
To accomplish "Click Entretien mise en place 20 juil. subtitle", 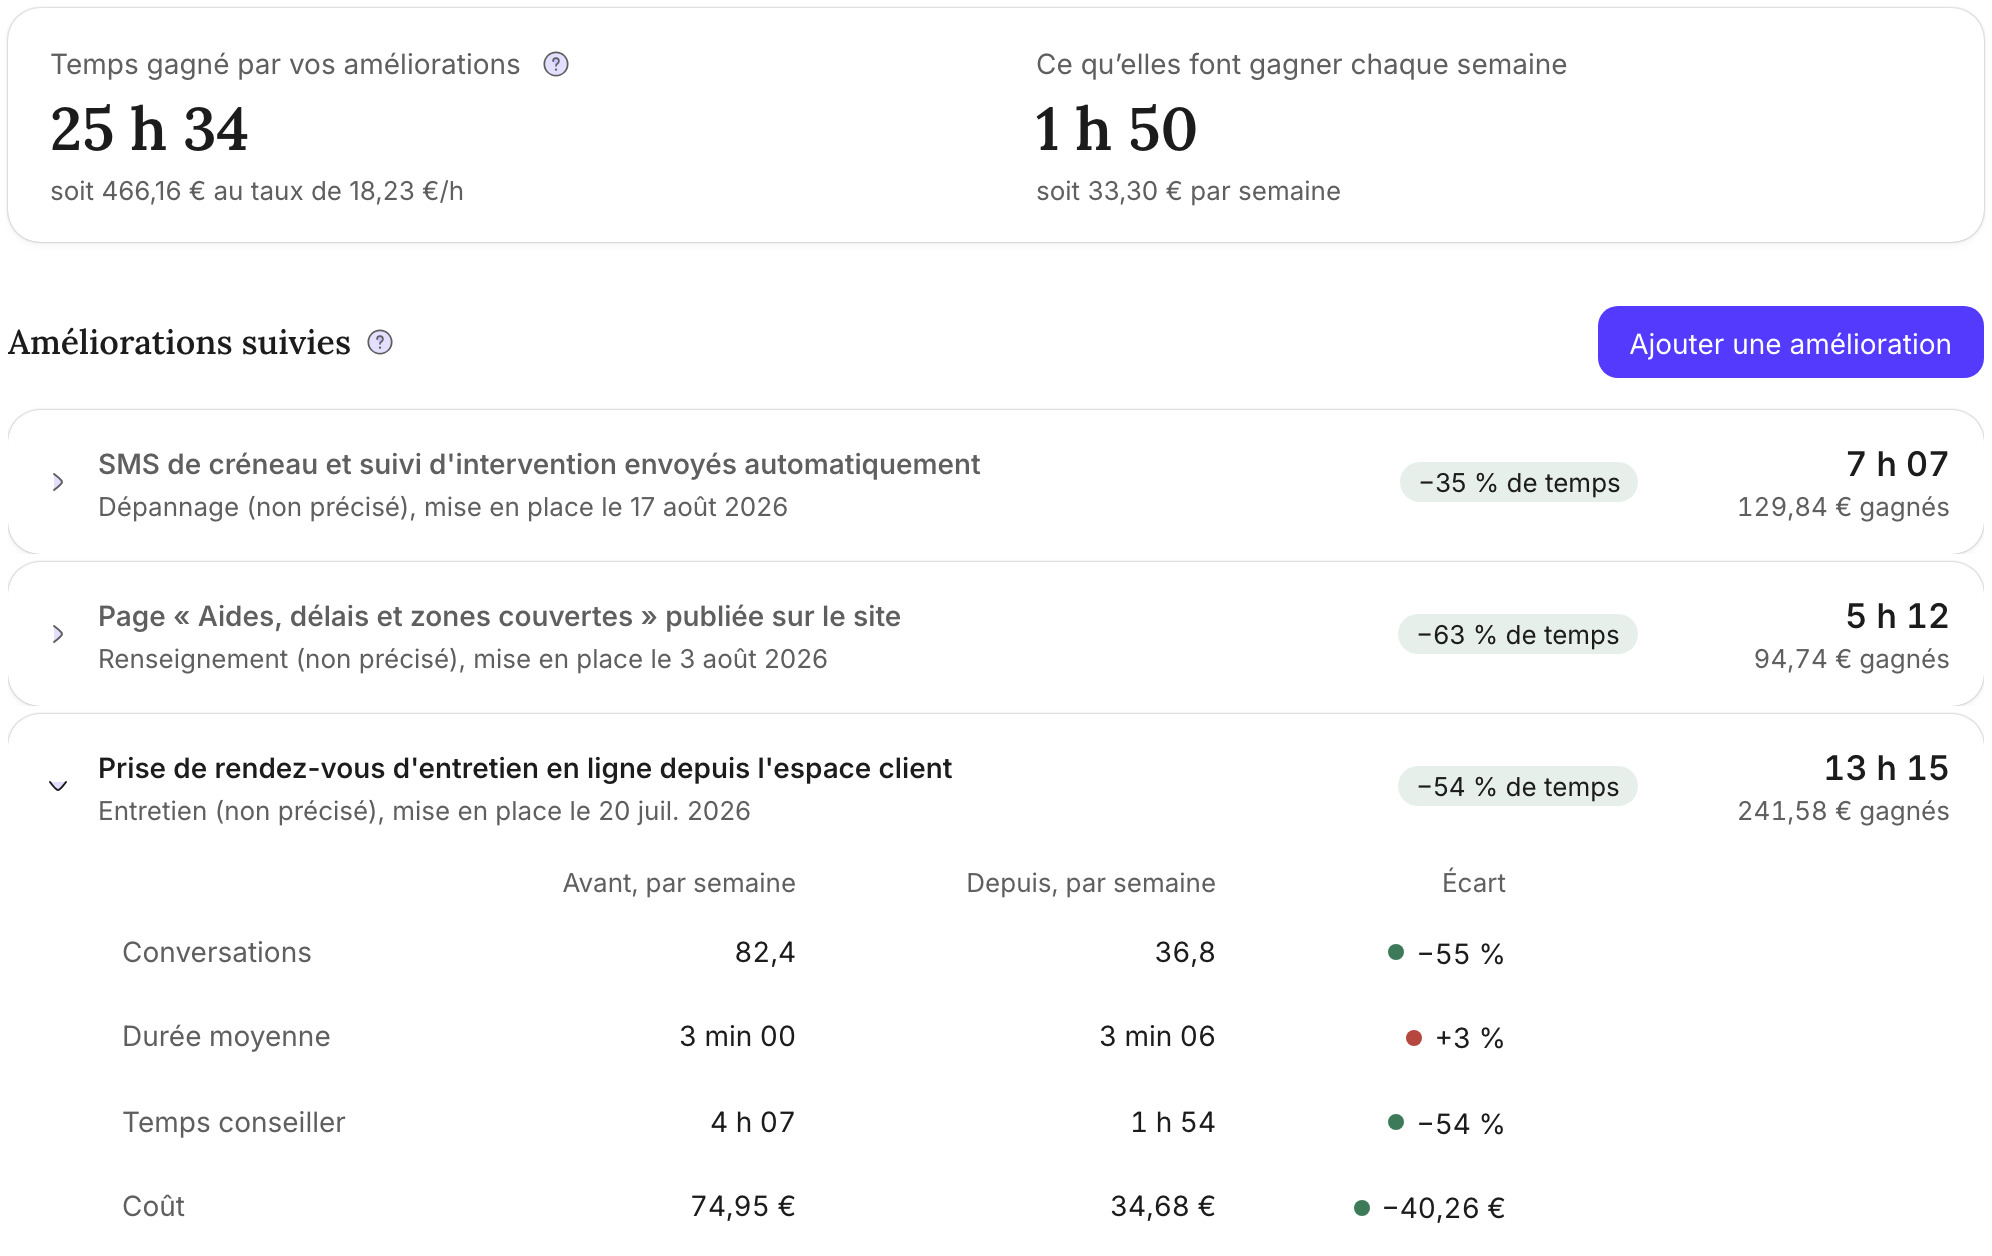I will (x=424, y=811).
